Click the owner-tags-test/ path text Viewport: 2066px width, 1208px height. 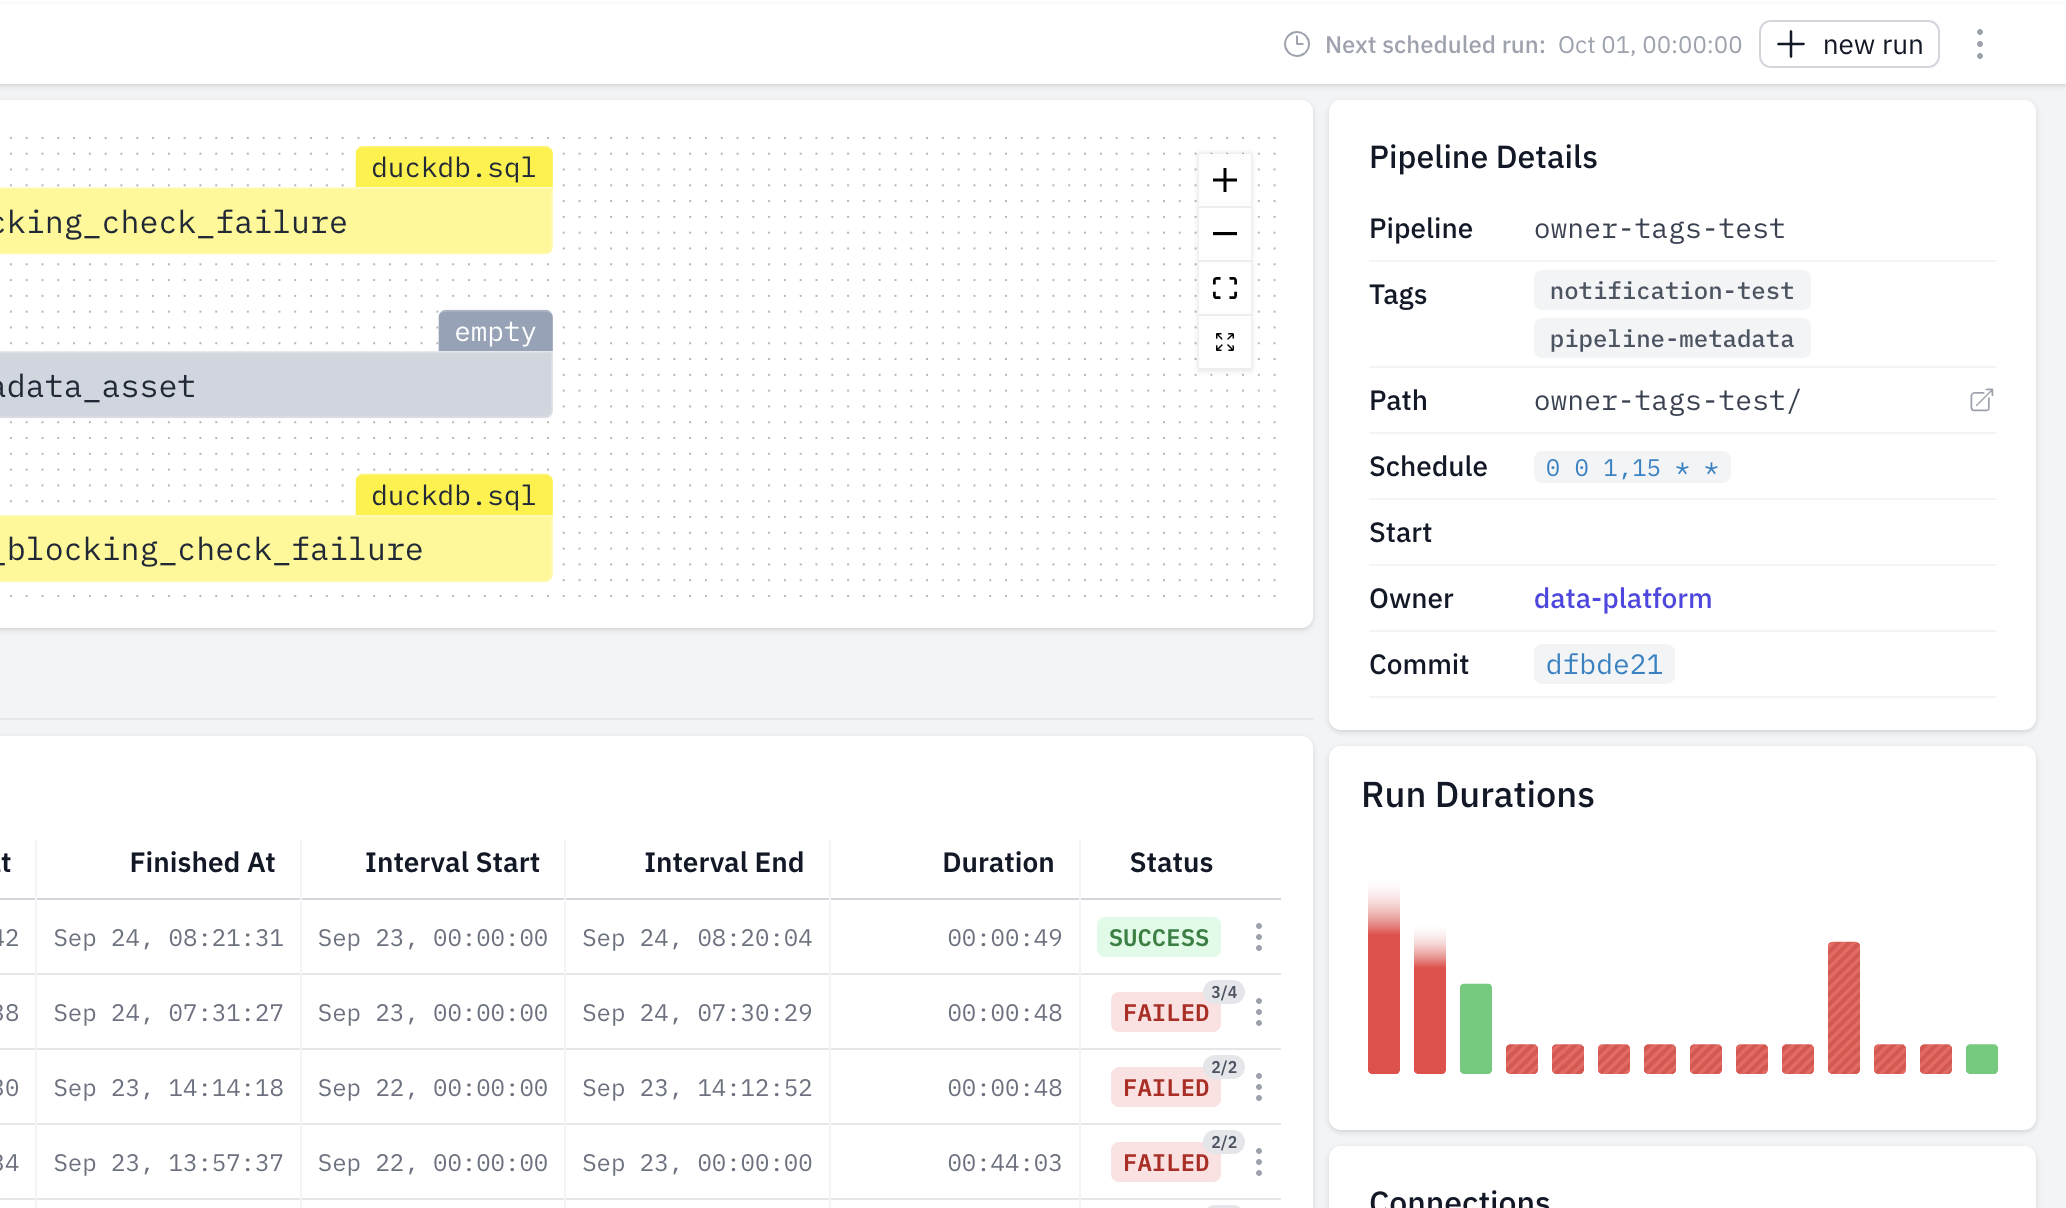(1667, 400)
